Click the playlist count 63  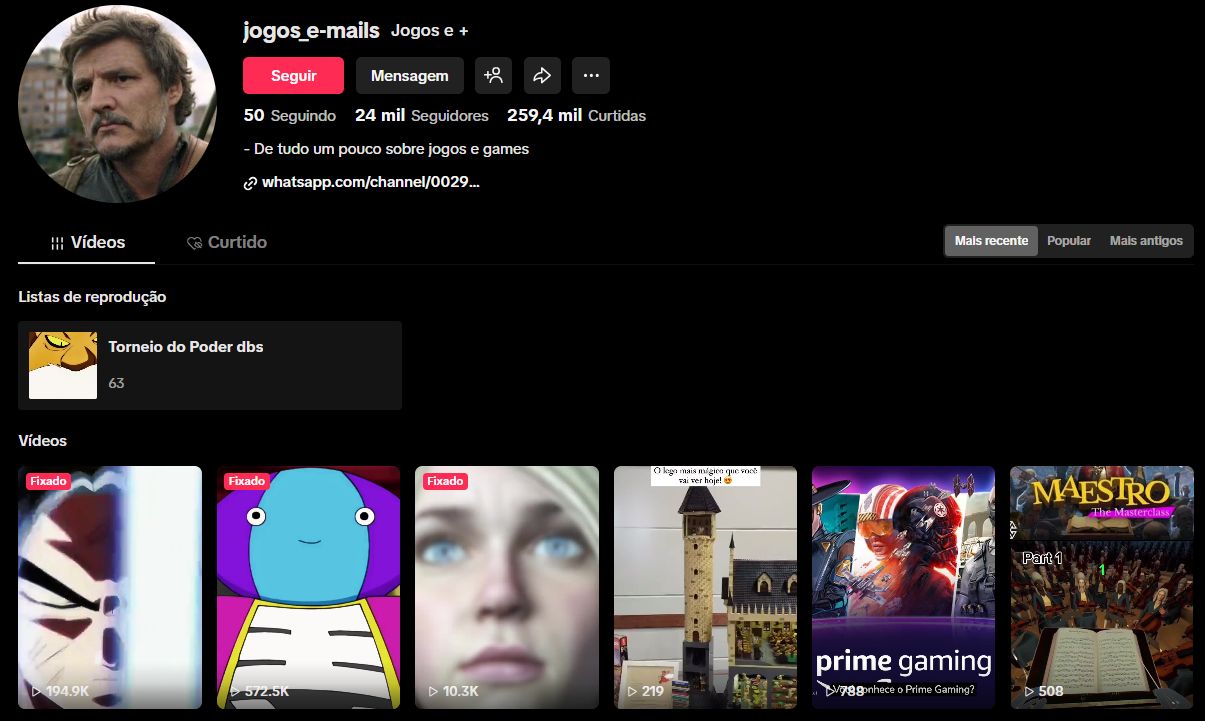pyautogui.click(x=116, y=383)
